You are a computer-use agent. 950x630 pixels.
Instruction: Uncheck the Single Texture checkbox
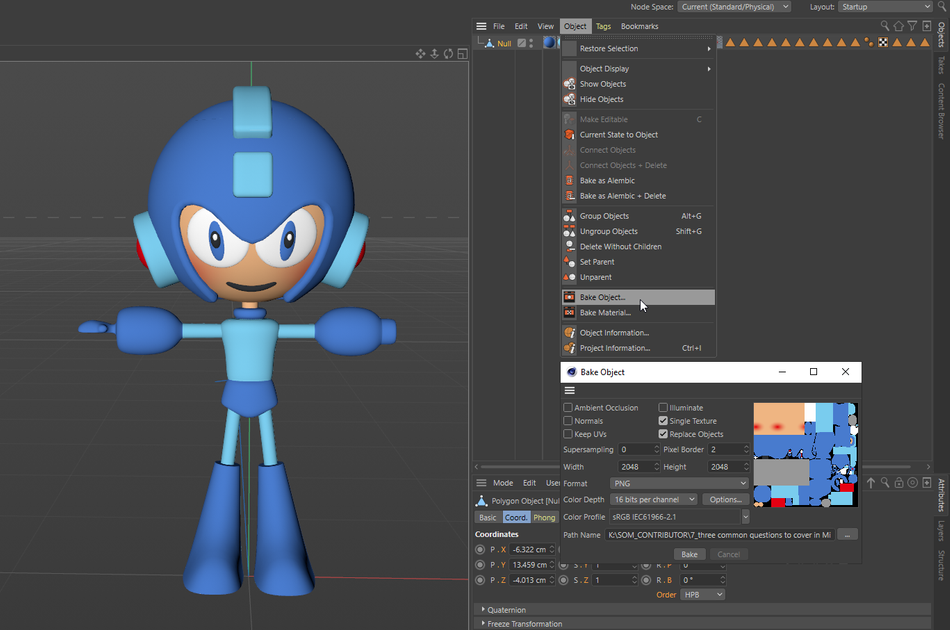point(663,420)
